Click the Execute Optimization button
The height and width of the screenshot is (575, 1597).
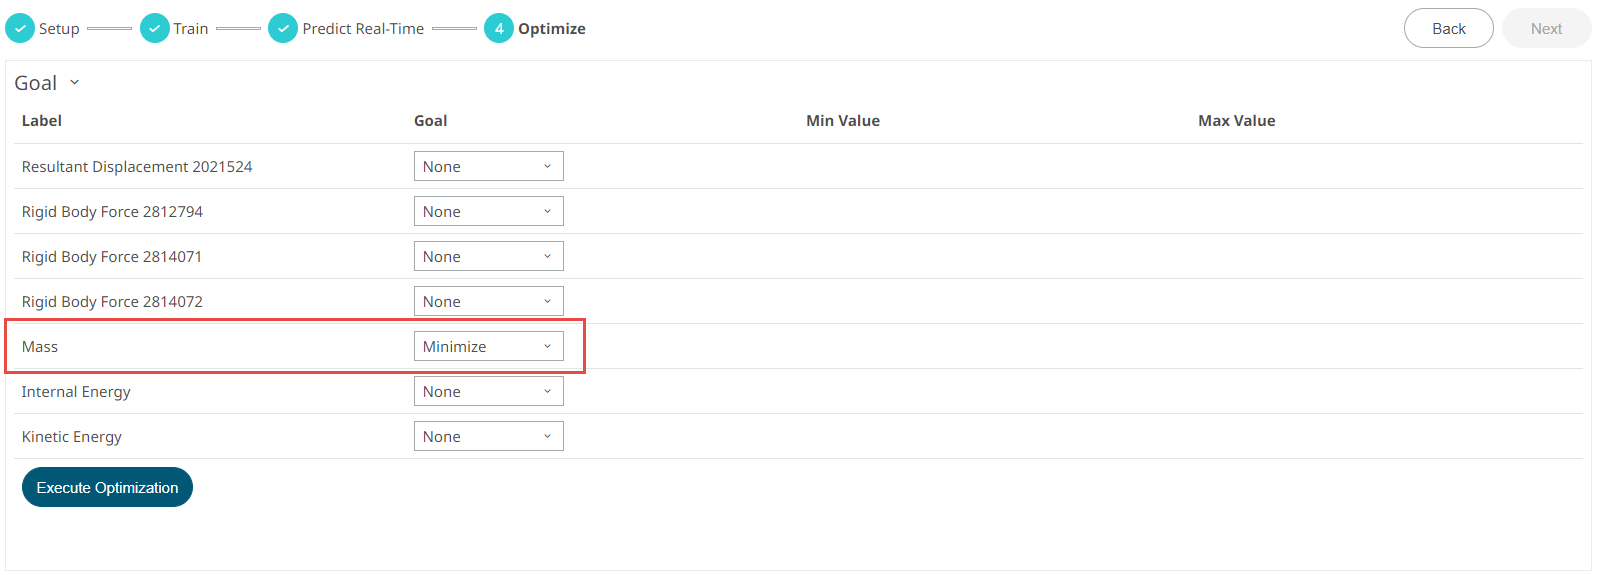pos(107,487)
